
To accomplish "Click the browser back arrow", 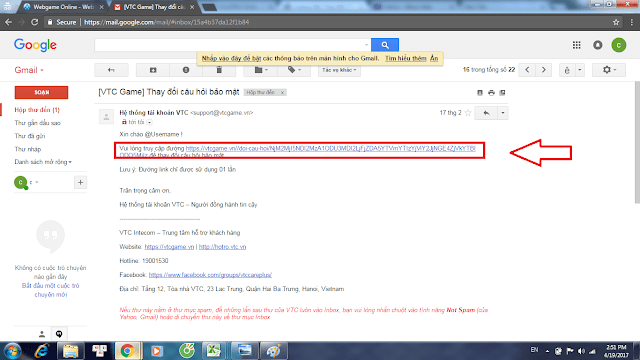I will point(8,22).
